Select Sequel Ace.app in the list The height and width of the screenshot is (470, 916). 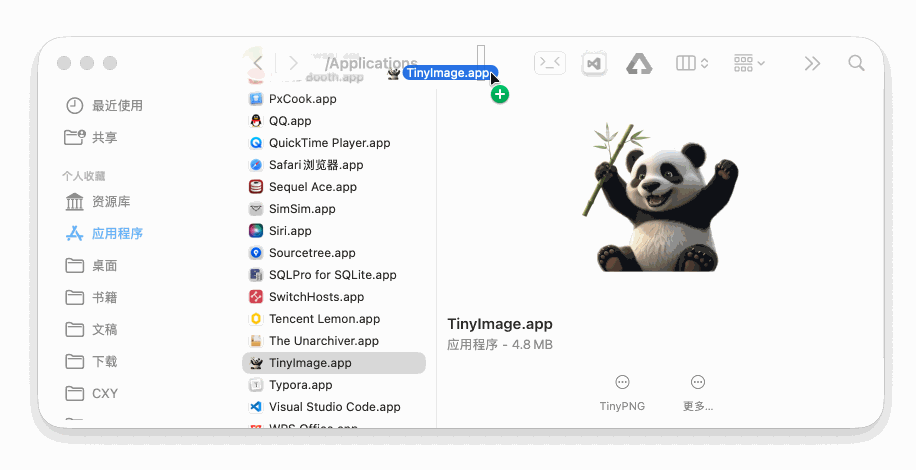click(x=334, y=187)
